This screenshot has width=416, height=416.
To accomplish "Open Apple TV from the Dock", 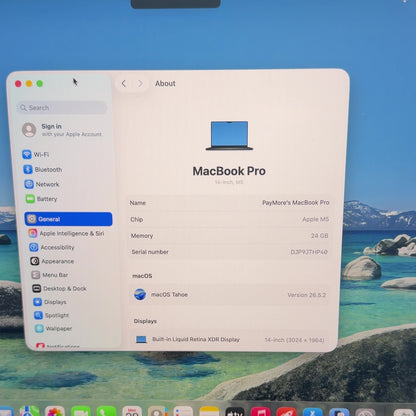I will pyautogui.click(x=235, y=412).
